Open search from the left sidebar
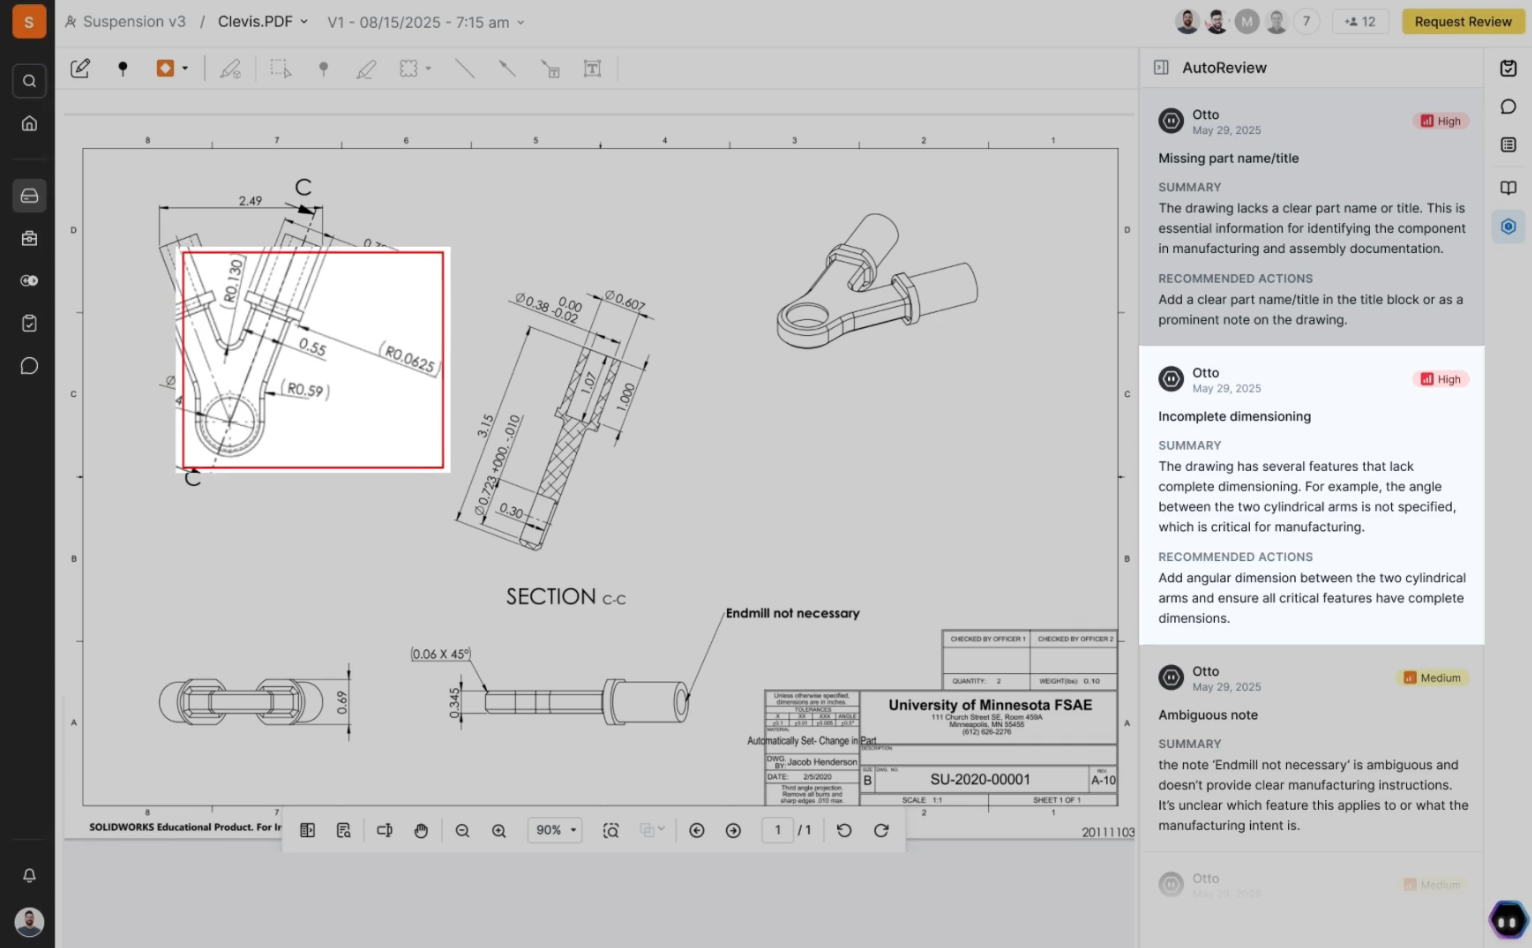Image resolution: width=1532 pixels, height=948 pixels. tap(29, 81)
